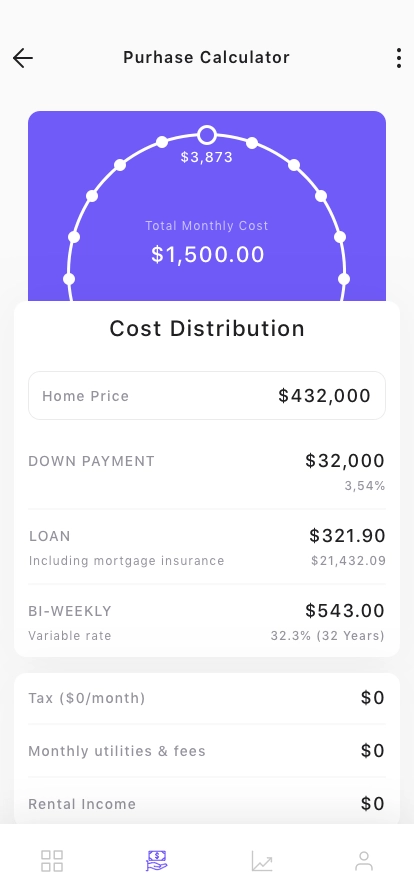Select the money-in-hand calculator tab icon

click(156, 861)
